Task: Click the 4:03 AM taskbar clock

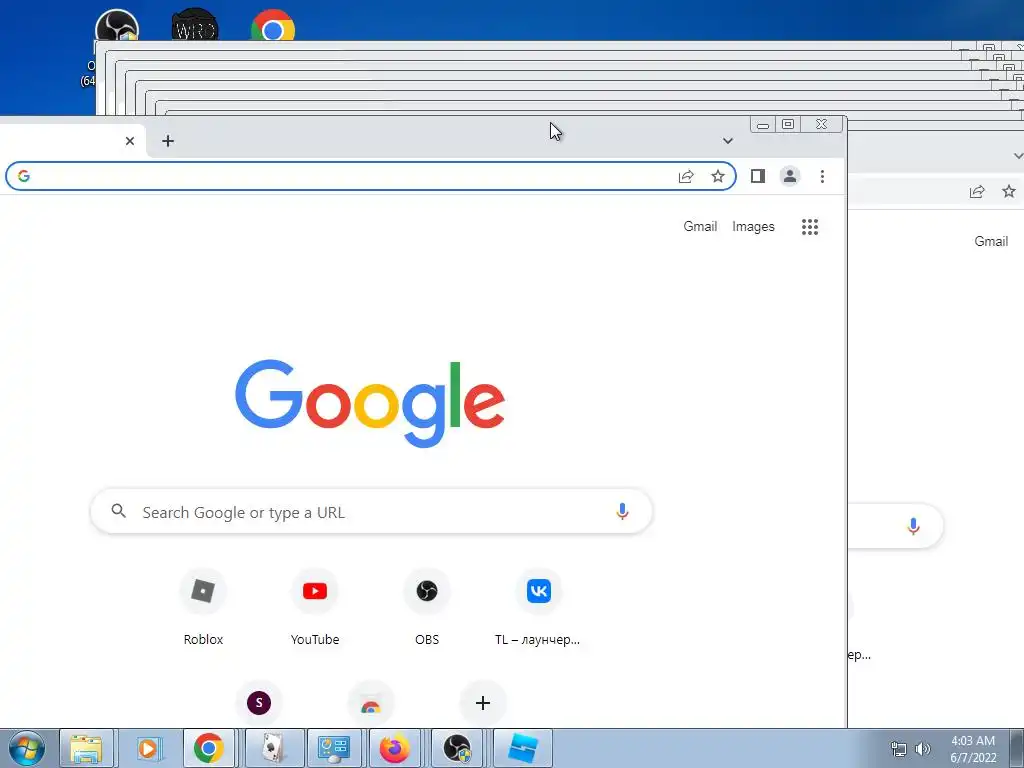Action: (973, 749)
